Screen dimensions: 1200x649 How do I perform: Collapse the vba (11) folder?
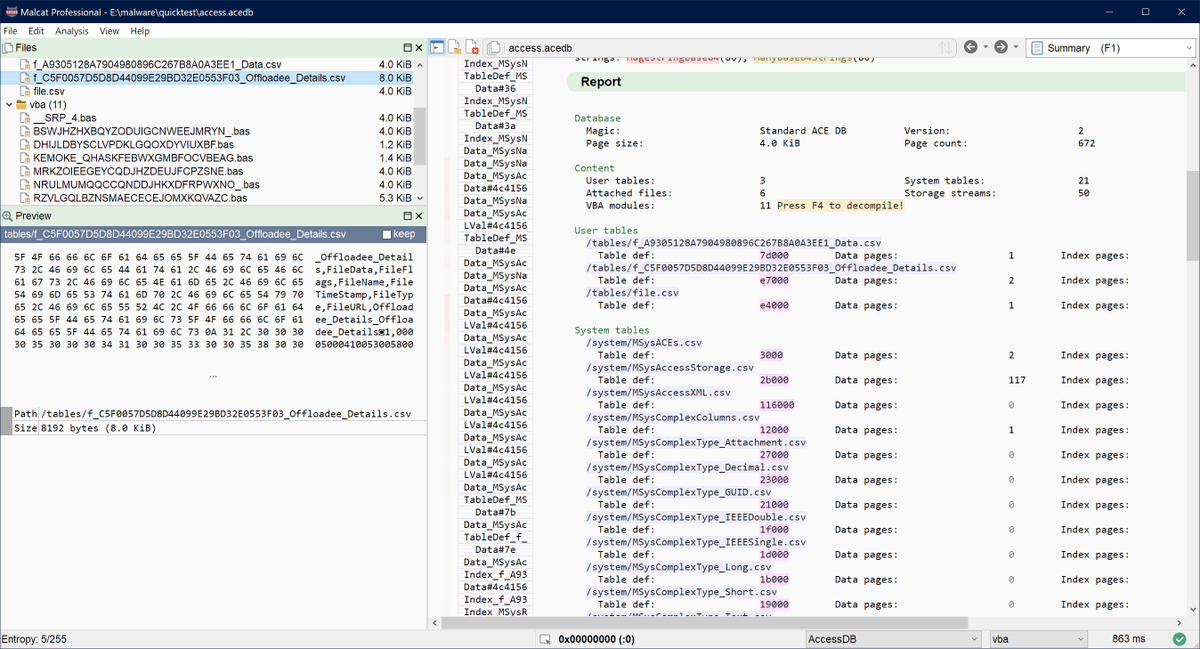coord(10,104)
